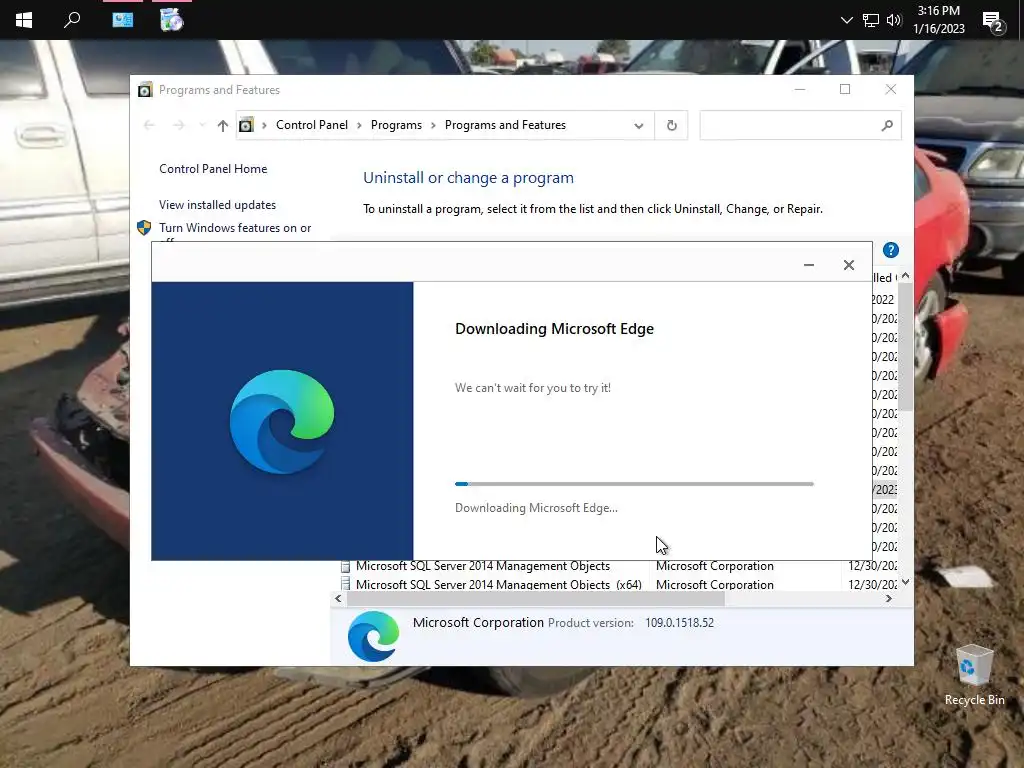Open the Windows Start menu
The height and width of the screenshot is (768, 1024).
[24, 20]
